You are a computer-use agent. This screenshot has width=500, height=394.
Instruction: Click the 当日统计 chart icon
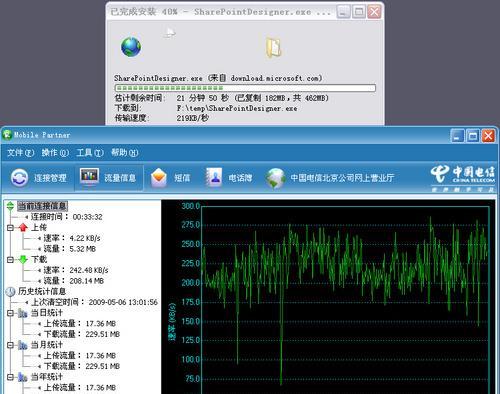tap(23, 313)
